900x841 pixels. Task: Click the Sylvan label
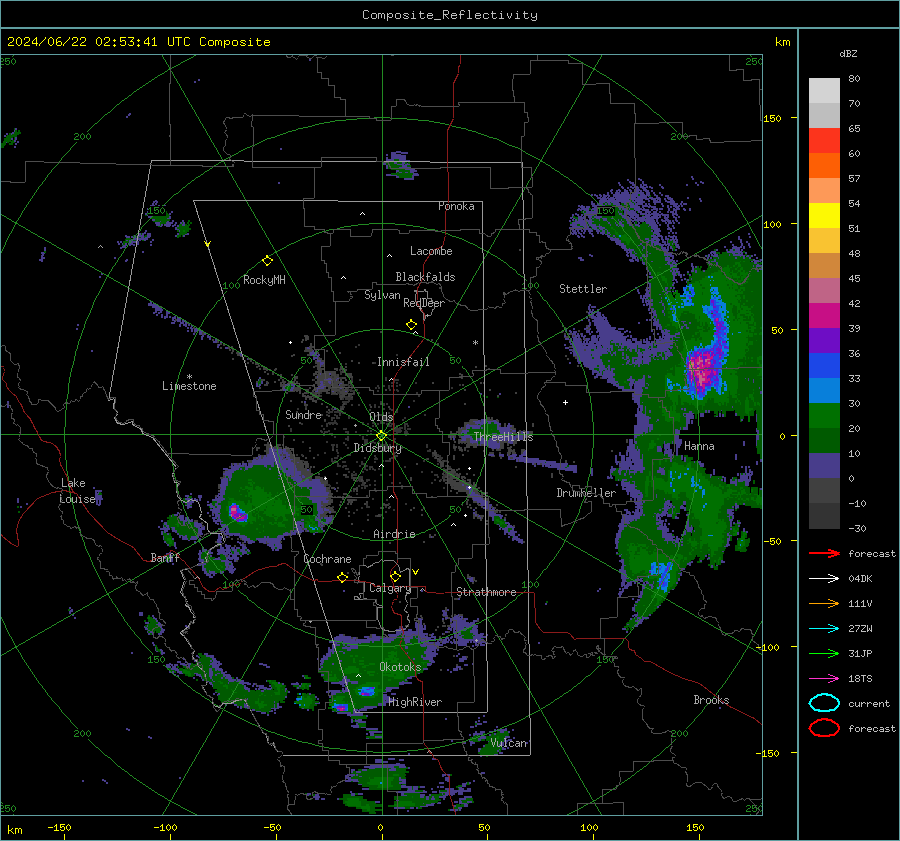pos(382,295)
